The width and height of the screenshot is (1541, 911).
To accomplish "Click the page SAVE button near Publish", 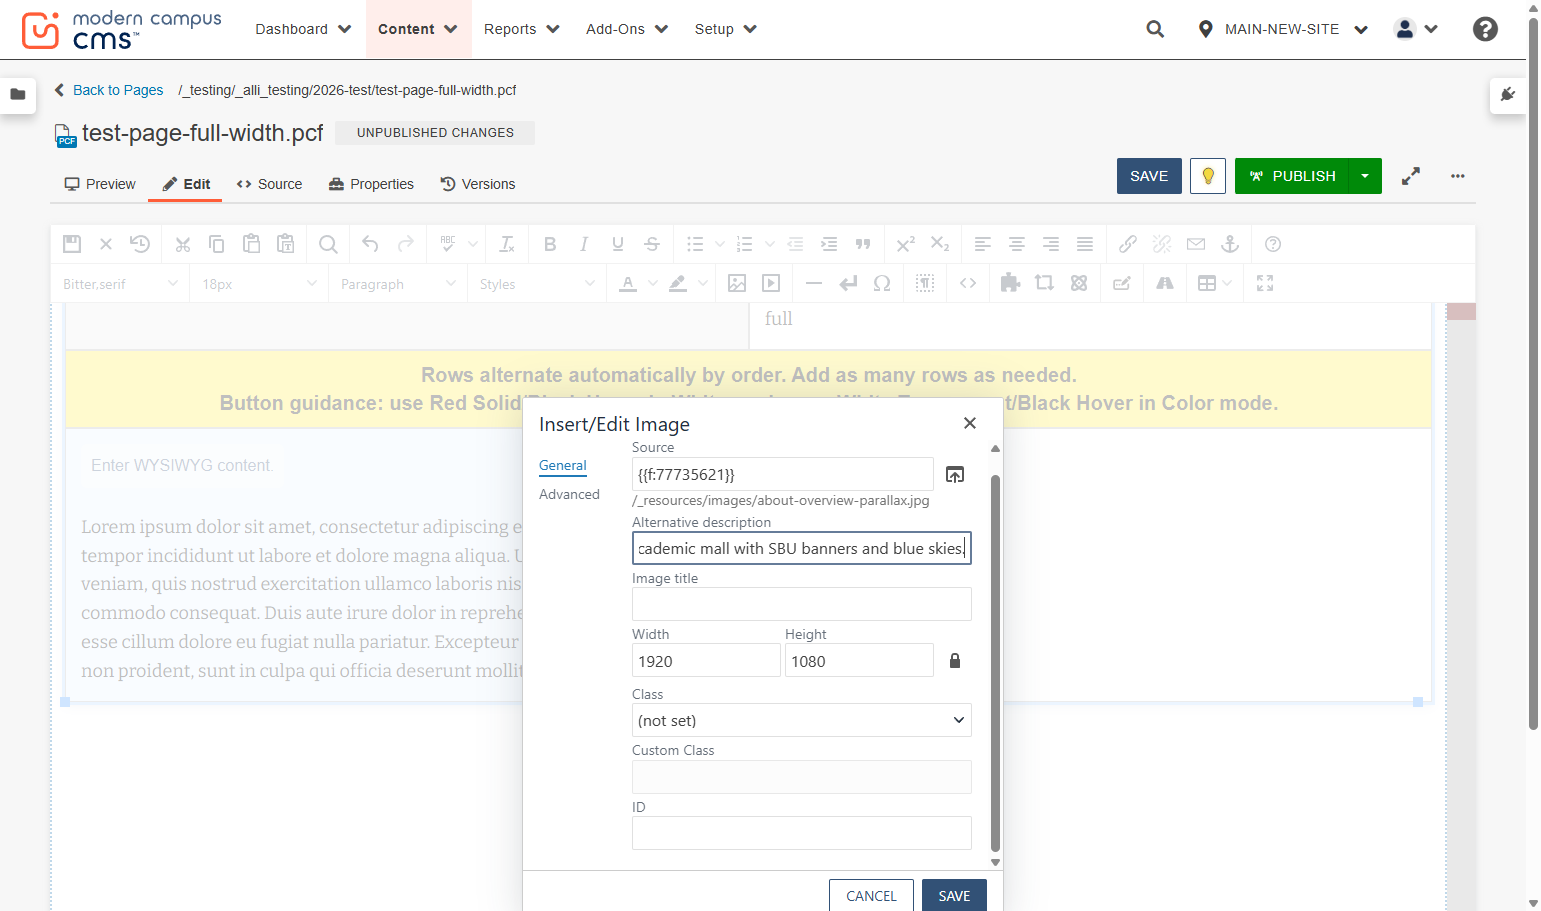I will (x=1149, y=176).
